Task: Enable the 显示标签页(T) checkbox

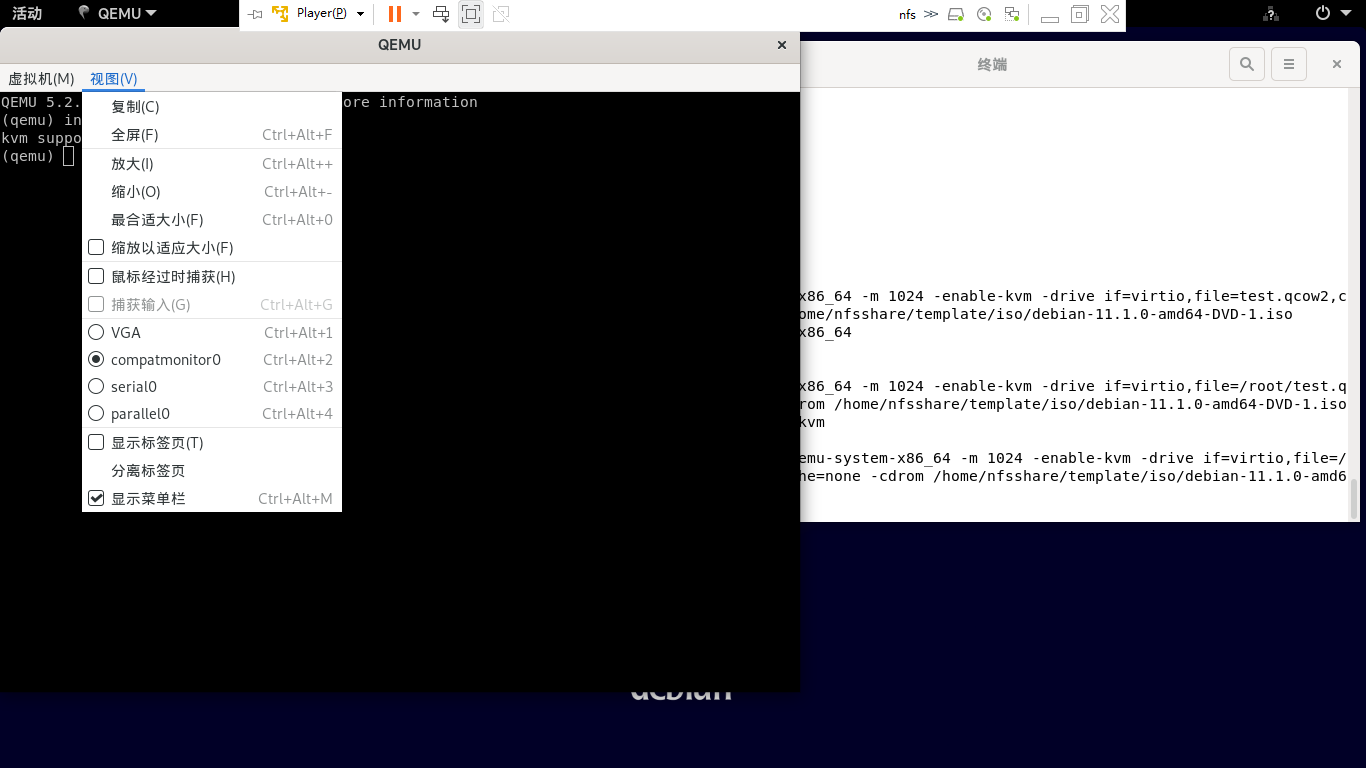Action: tap(96, 442)
